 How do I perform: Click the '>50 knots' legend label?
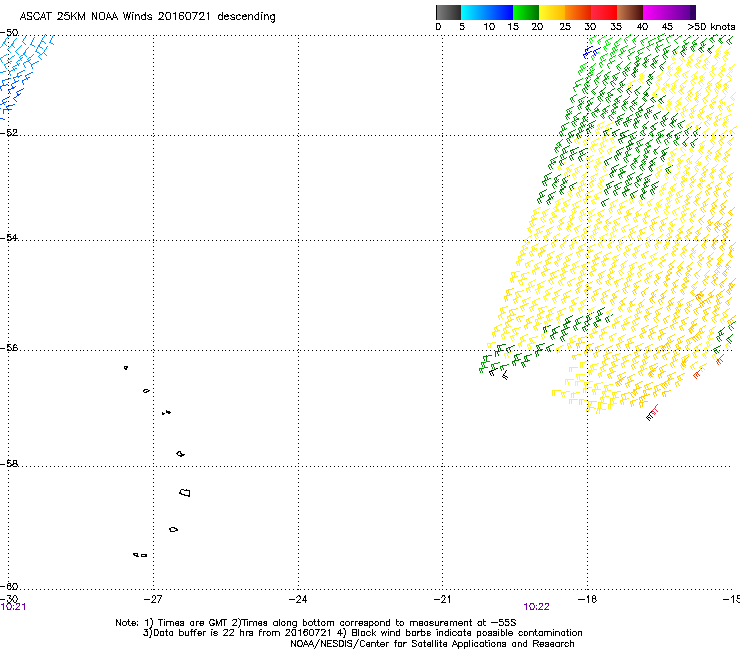[711, 27]
